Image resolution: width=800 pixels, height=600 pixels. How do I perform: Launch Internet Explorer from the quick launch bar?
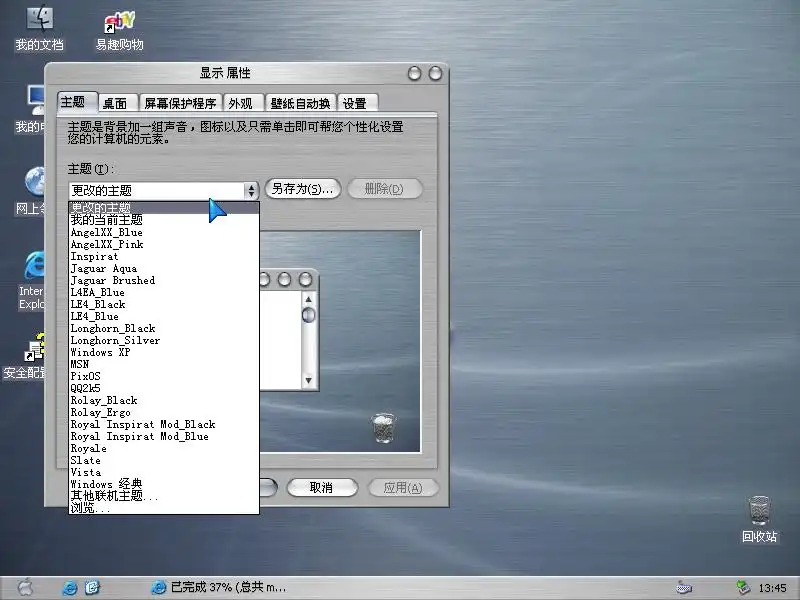tap(69, 588)
